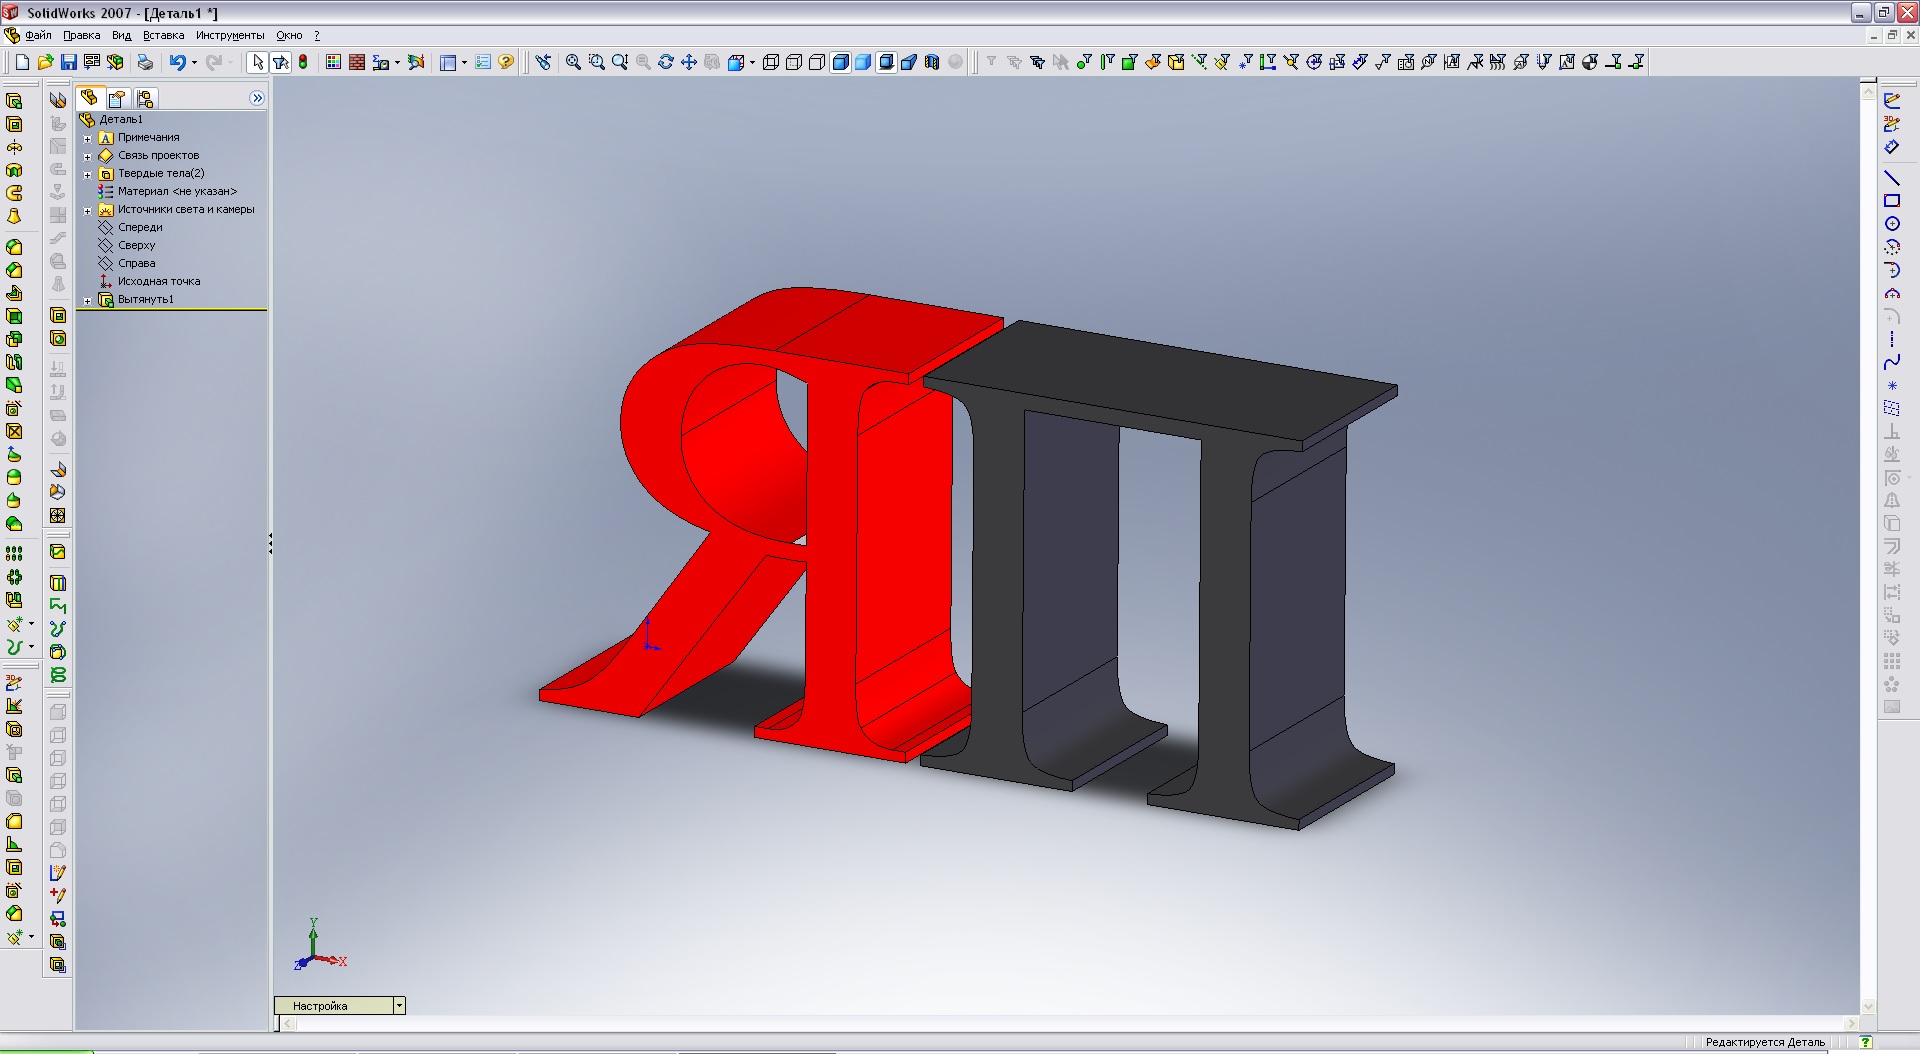The width and height of the screenshot is (1920, 1054).
Task: Expand the Связь проектов tree node
Action: [88, 156]
